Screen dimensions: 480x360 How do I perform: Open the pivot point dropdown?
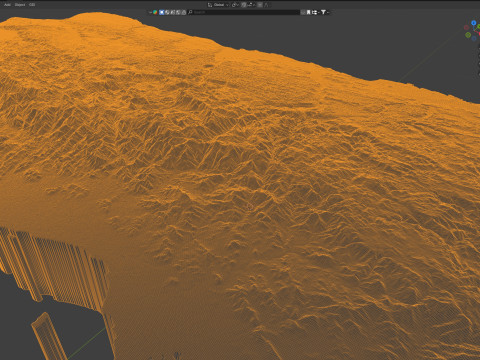[235, 5]
